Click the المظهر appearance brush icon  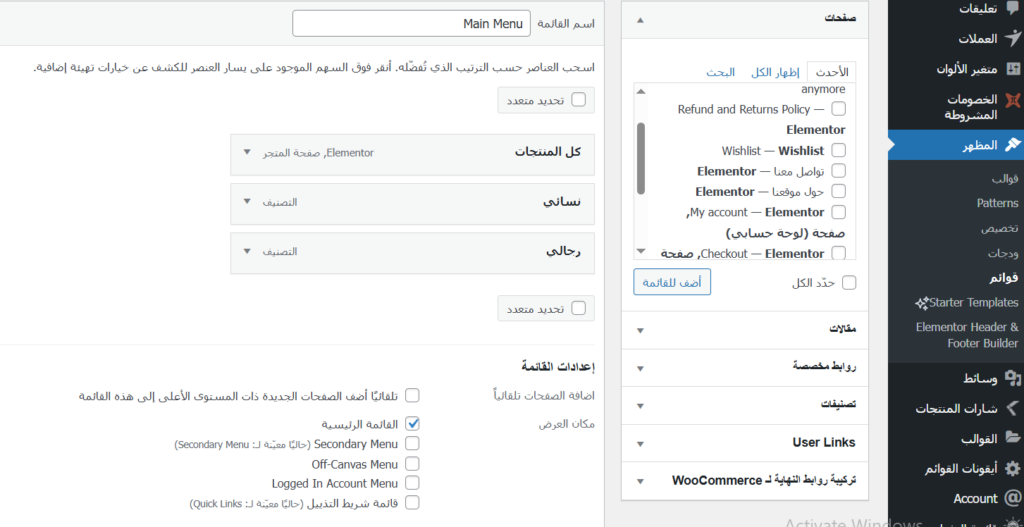(x=1012, y=145)
